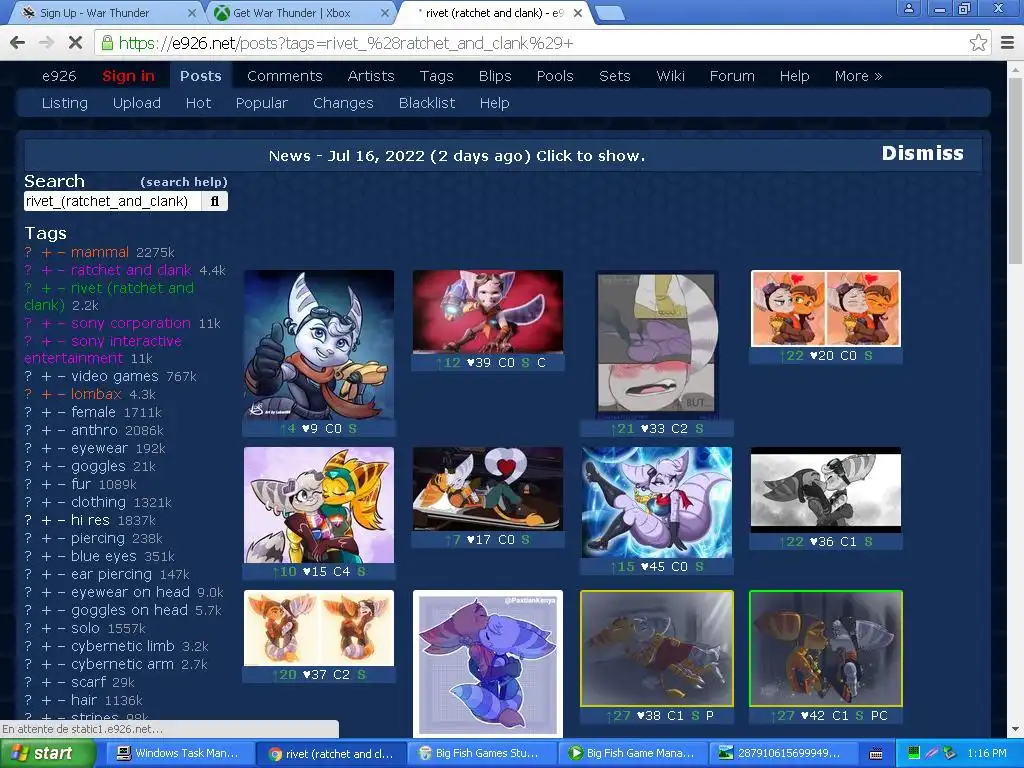This screenshot has height=768, width=1024.
Task: Expand the More » menu
Action: (858, 76)
